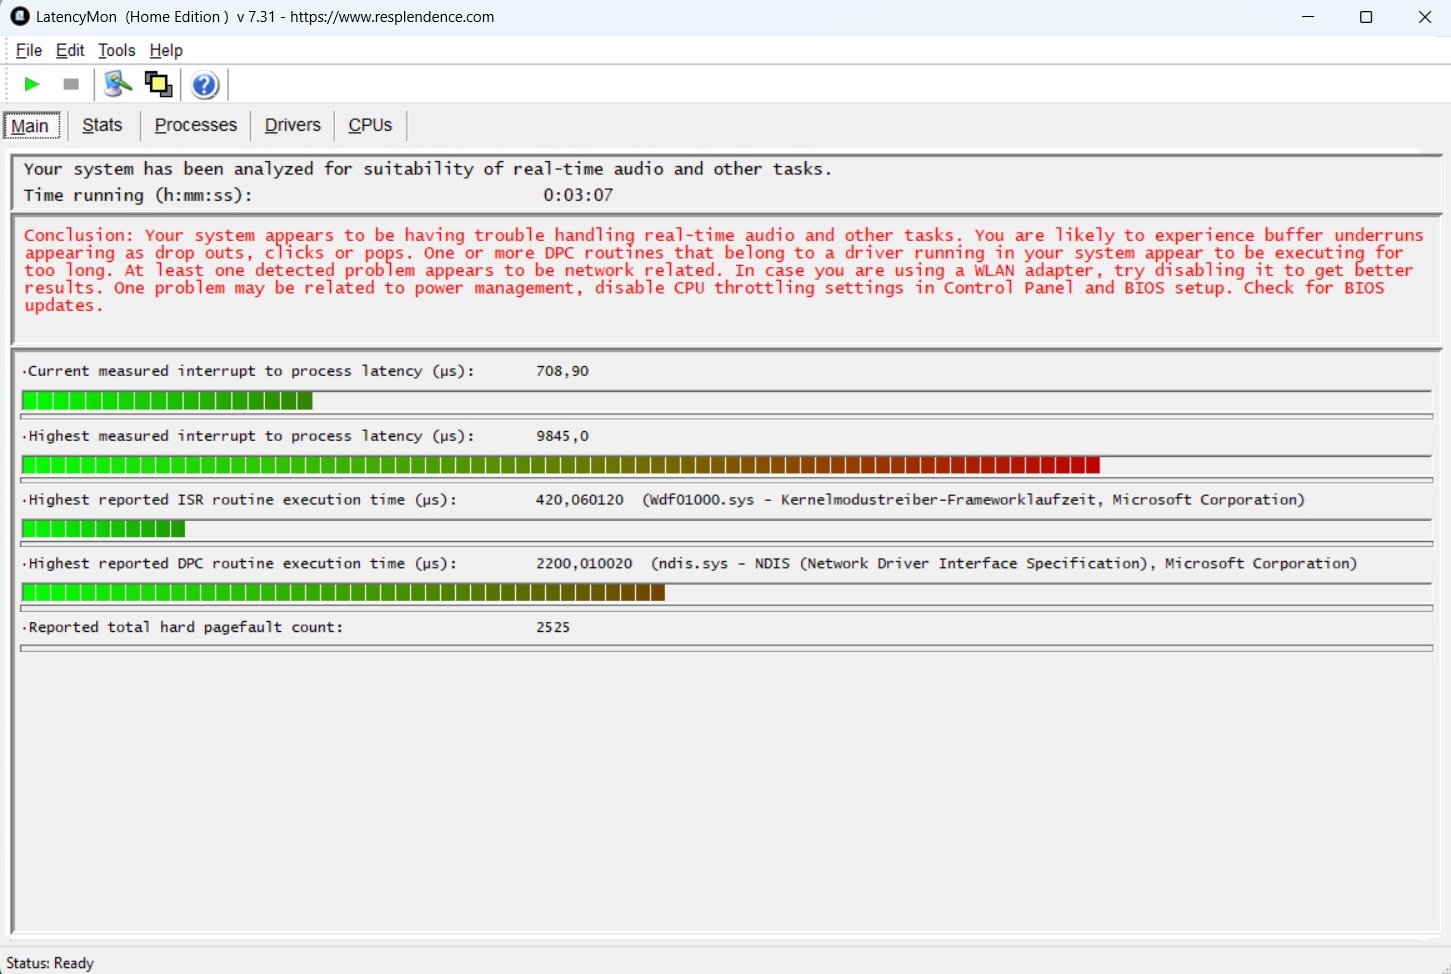This screenshot has height=974, width=1451.
Task: Click the overlapping yellow squares toolbar icon
Action: coord(158,85)
